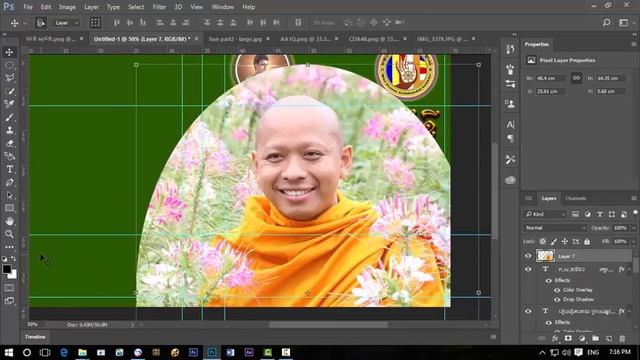Select Layer 7 thumbnail
The height and width of the screenshot is (360, 640).
pos(545,256)
